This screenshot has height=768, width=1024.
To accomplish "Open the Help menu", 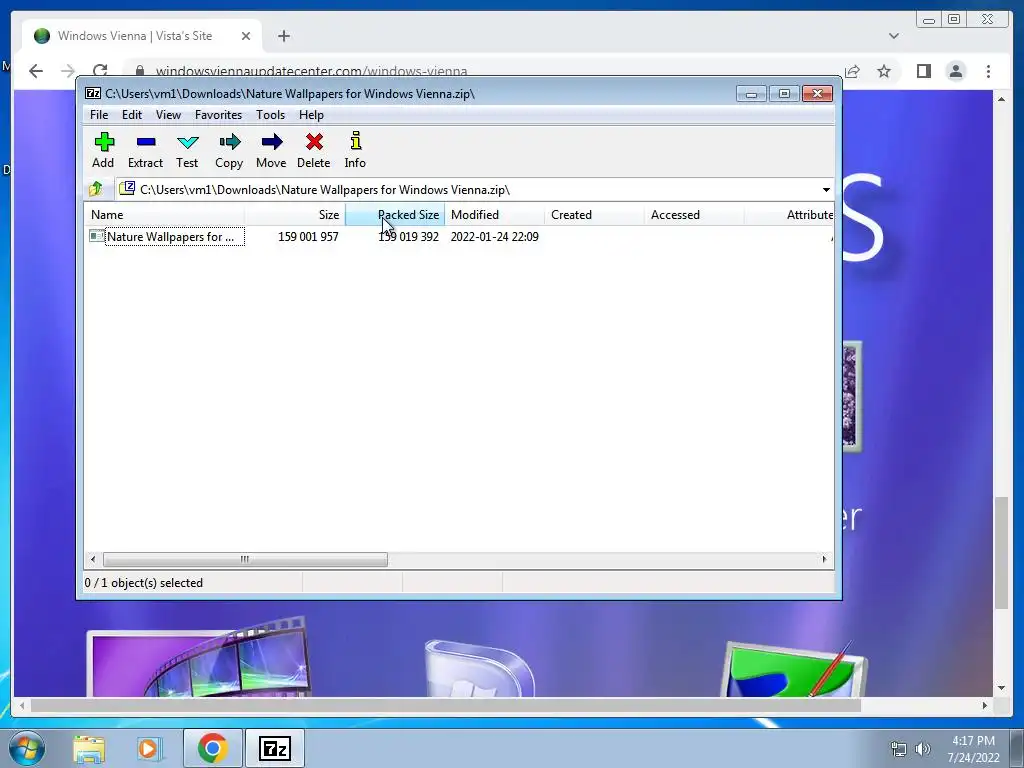I will [x=312, y=115].
